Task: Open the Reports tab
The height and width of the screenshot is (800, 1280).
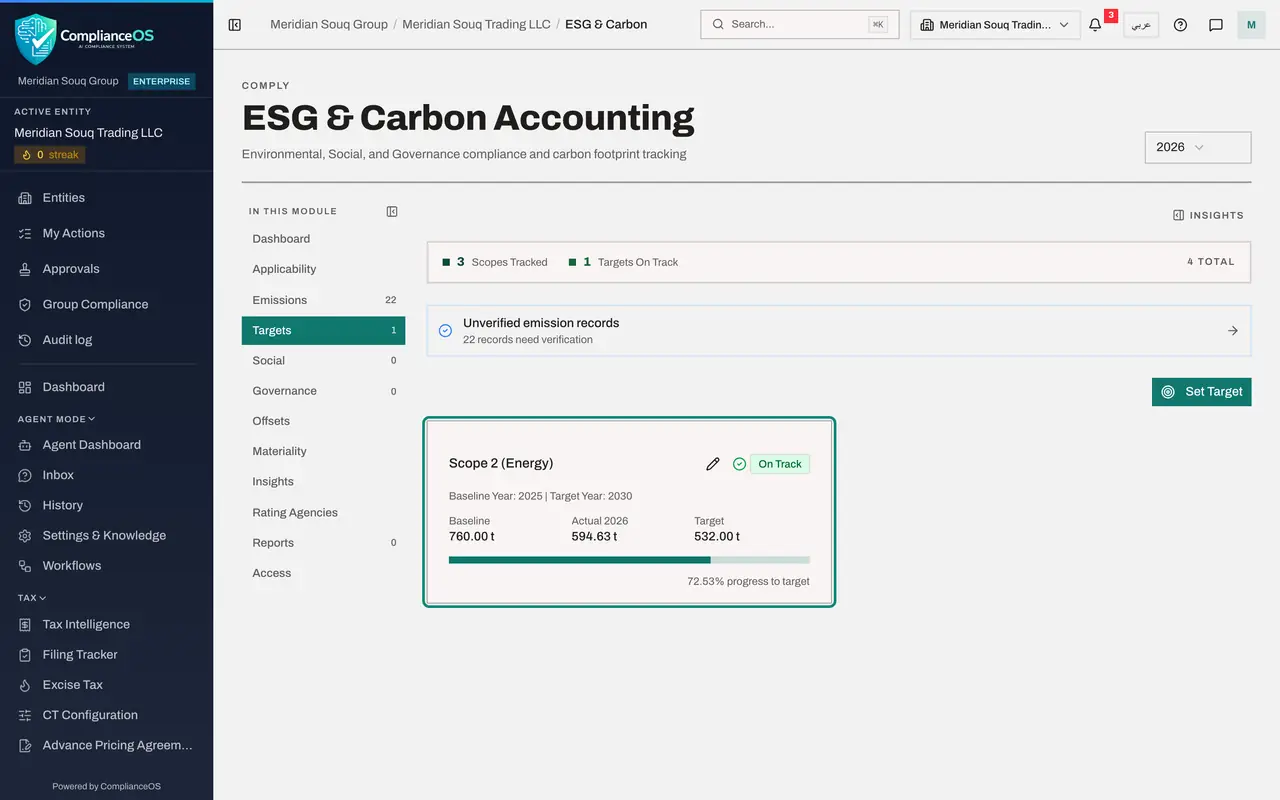Action: [x=323, y=543]
